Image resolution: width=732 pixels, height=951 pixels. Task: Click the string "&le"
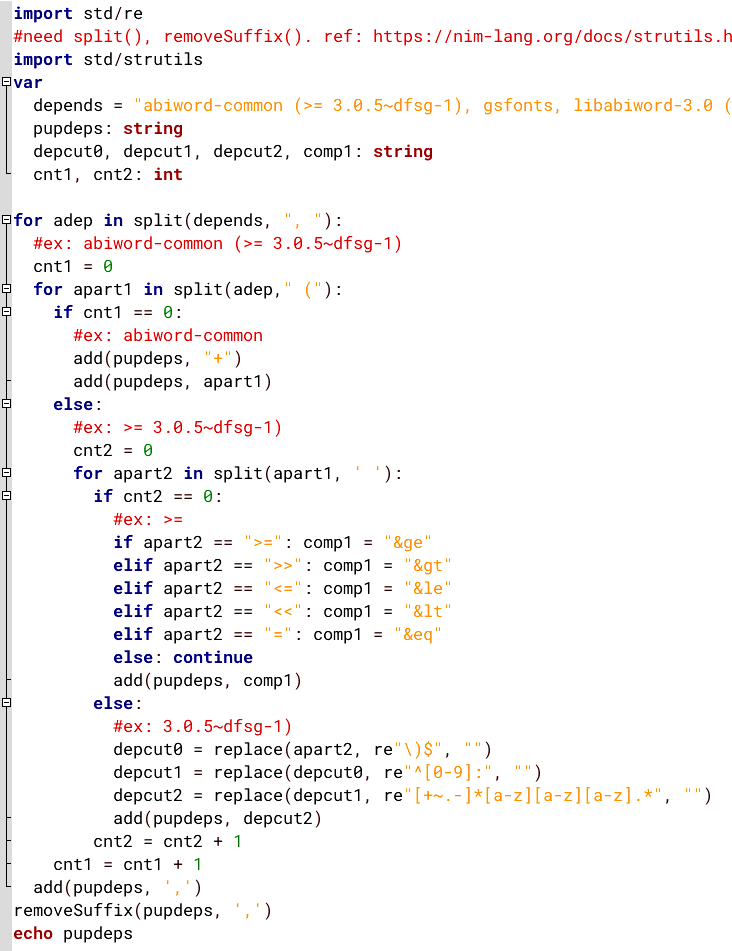[428, 588]
